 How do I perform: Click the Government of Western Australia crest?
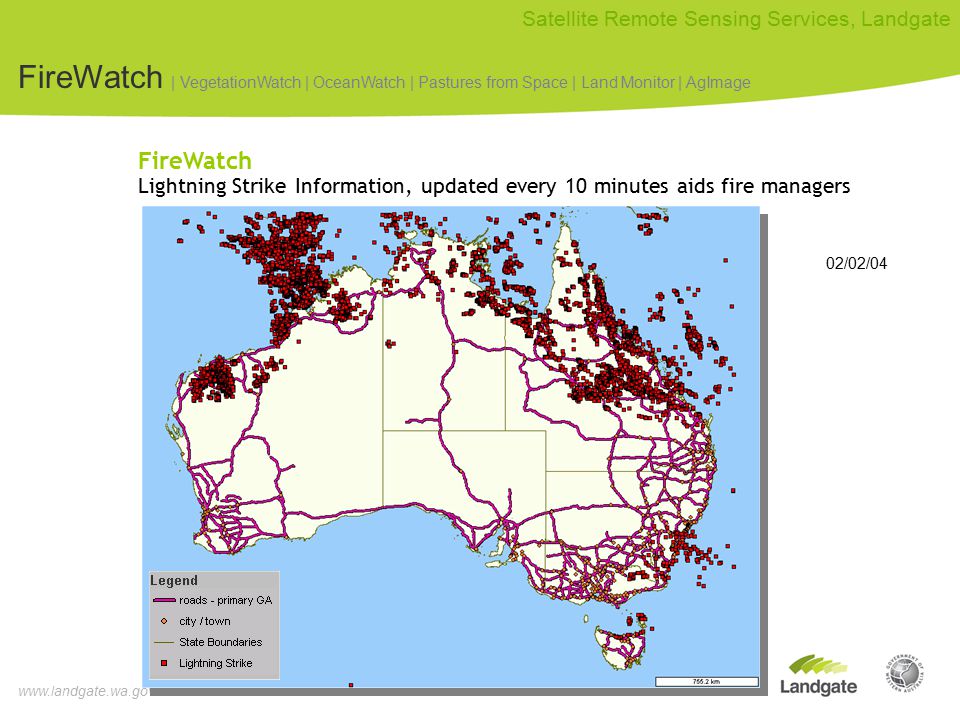point(904,673)
